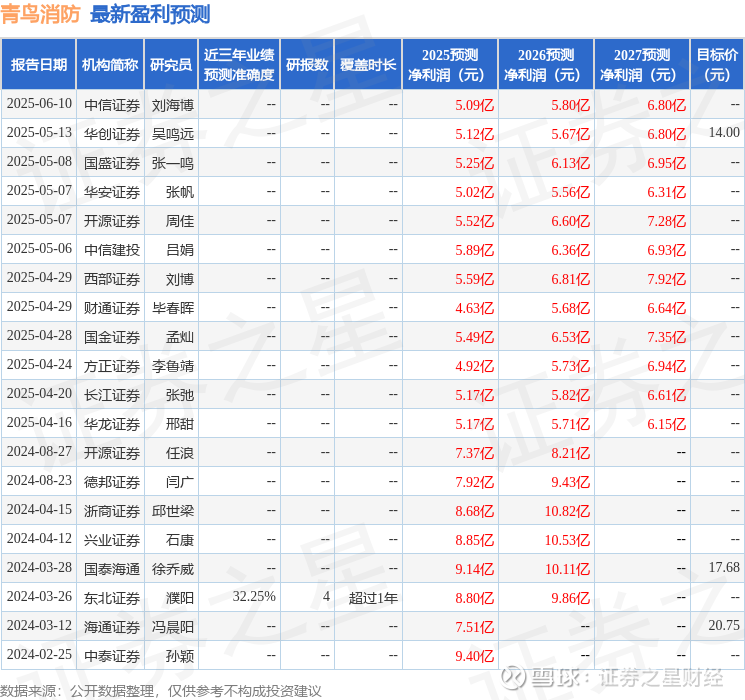Click 长江证券 institution cell
Image resolution: width=745 pixels, height=700 pixels.
point(112,395)
